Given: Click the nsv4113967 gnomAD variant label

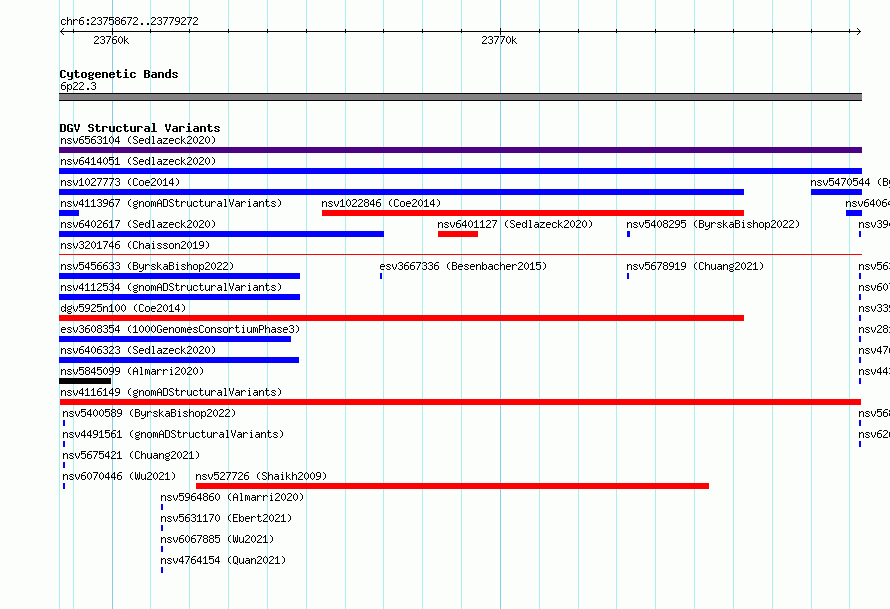Looking at the screenshot, I should [171, 203].
